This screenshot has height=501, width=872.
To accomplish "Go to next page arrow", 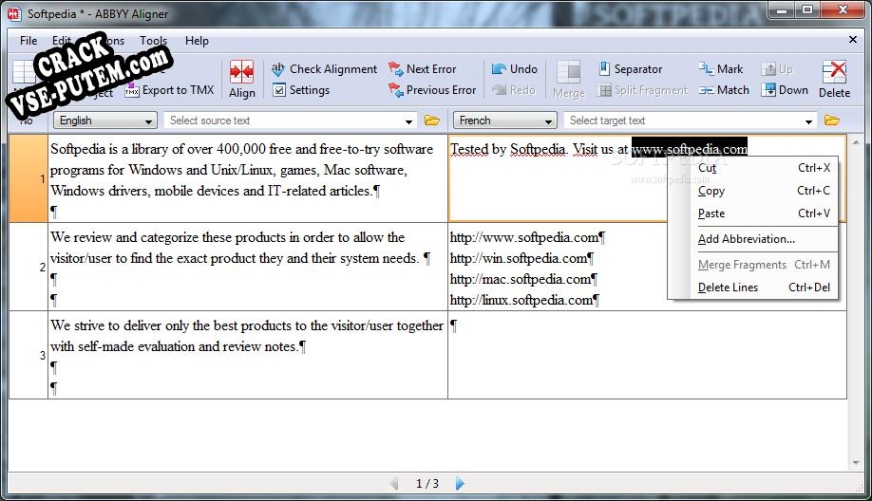I will pos(459,483).
